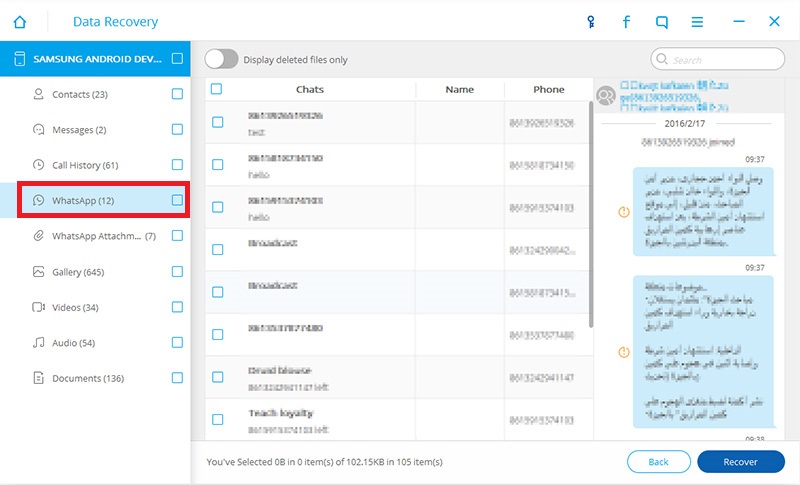Check the Audio (54) checkbox
The height and width of the screenshot is (485, 800).
[177, 342]
